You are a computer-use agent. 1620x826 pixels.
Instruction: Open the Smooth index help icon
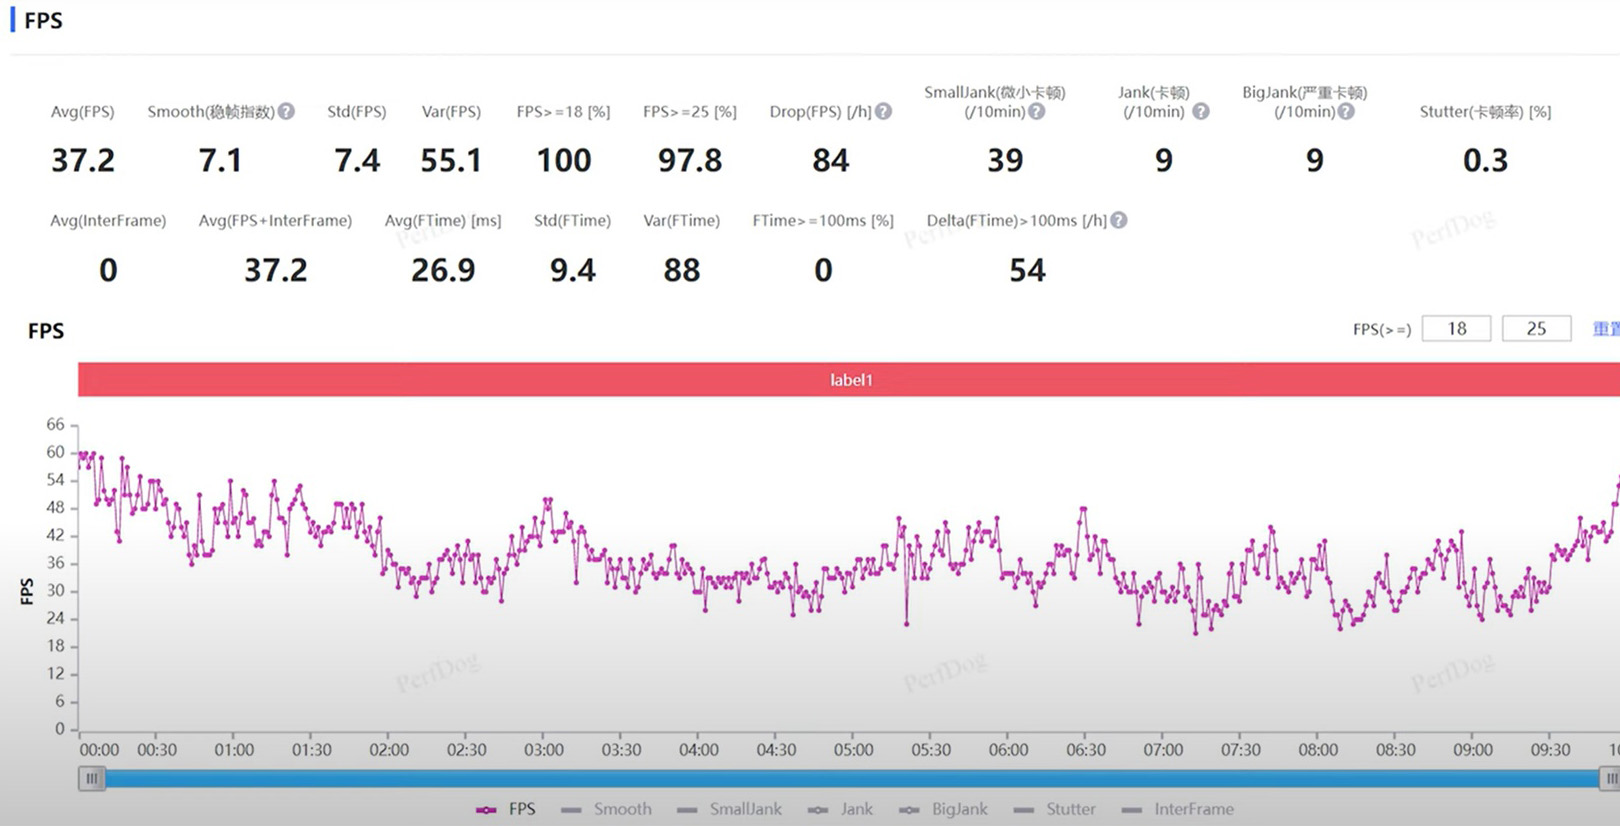tap(286, 111)
